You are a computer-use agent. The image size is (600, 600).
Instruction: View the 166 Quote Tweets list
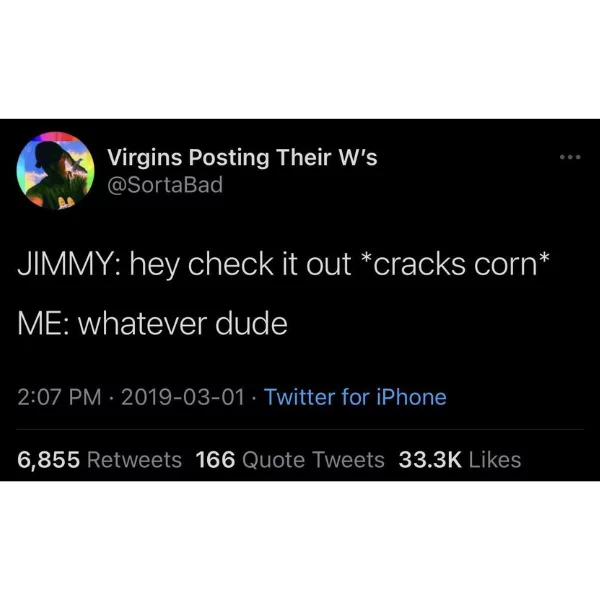290,460
